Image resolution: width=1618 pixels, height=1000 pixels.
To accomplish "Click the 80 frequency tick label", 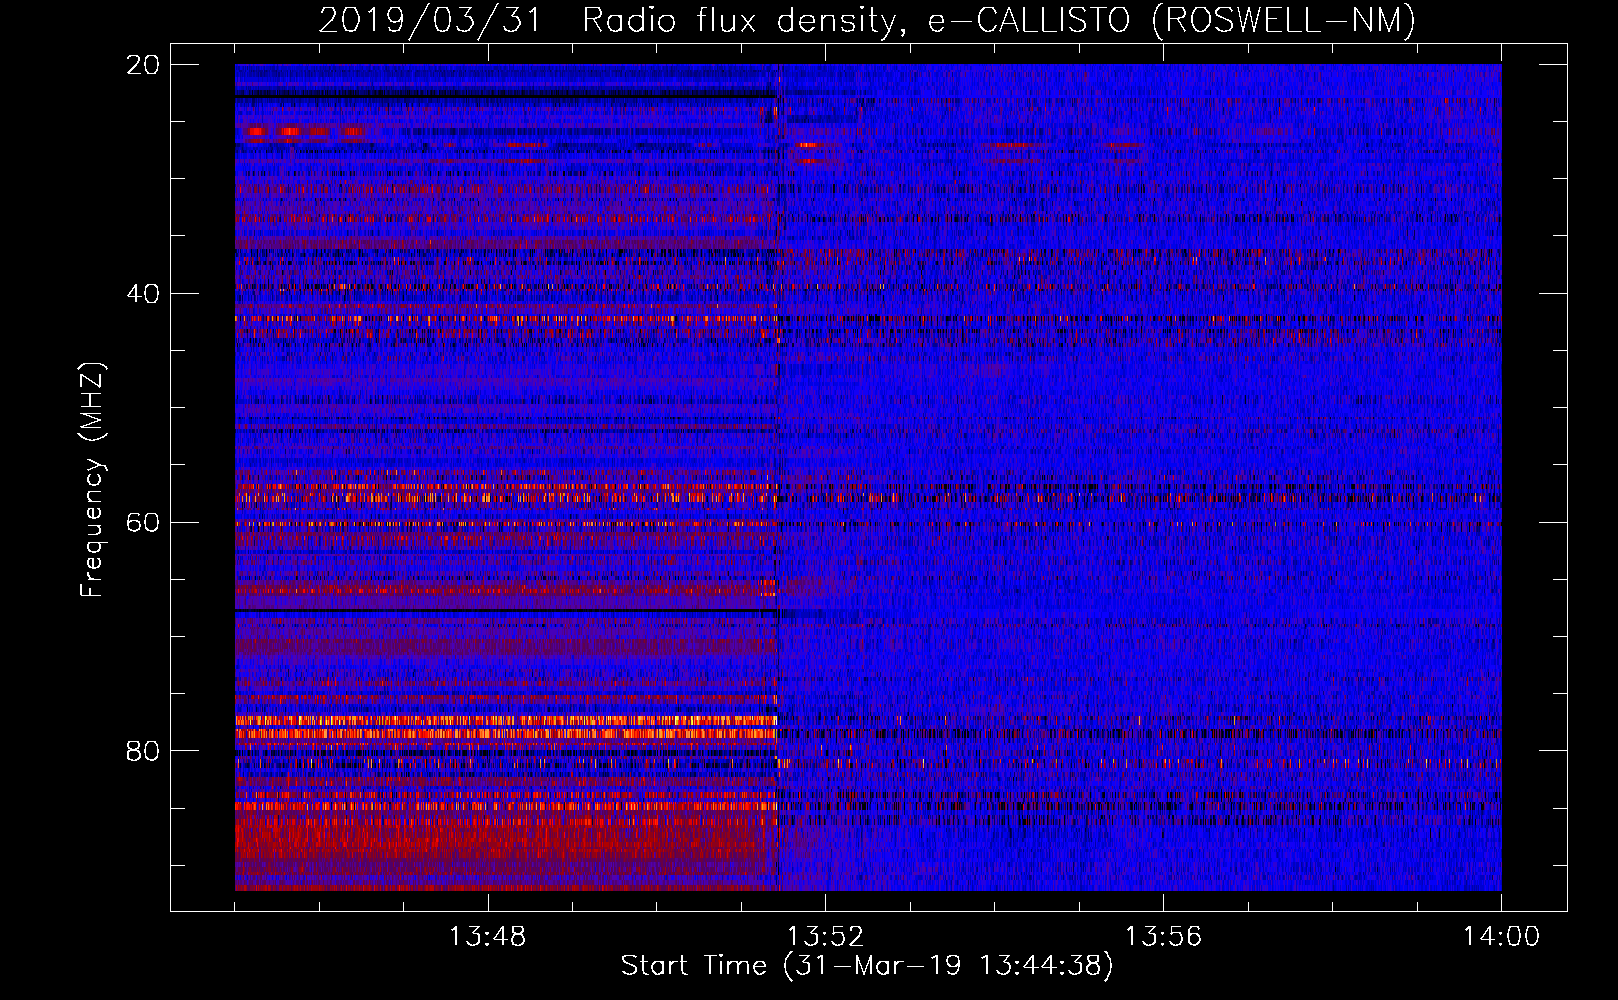I will click(x=143, y=751).
